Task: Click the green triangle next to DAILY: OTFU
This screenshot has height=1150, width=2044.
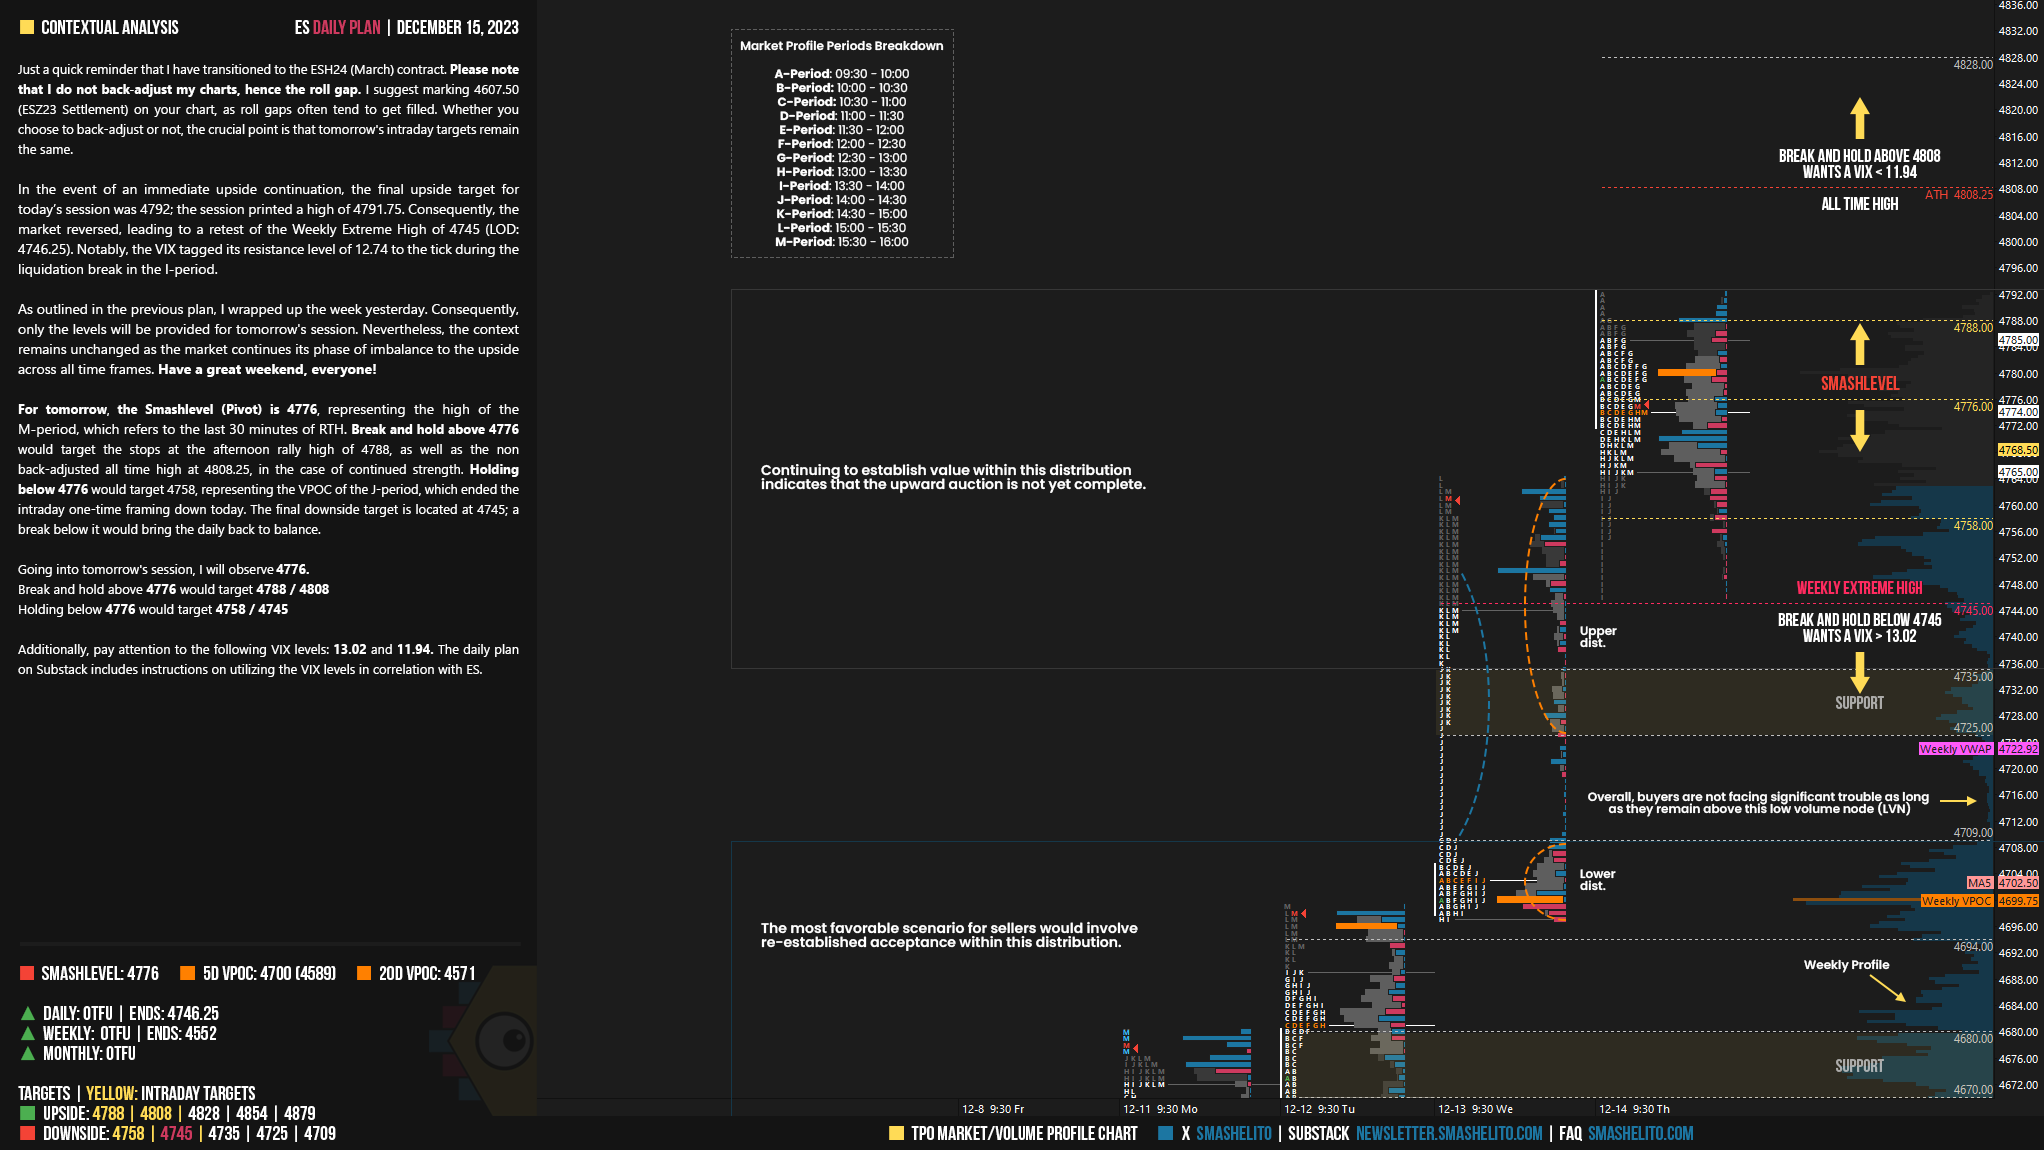Action: point(27,1013)
